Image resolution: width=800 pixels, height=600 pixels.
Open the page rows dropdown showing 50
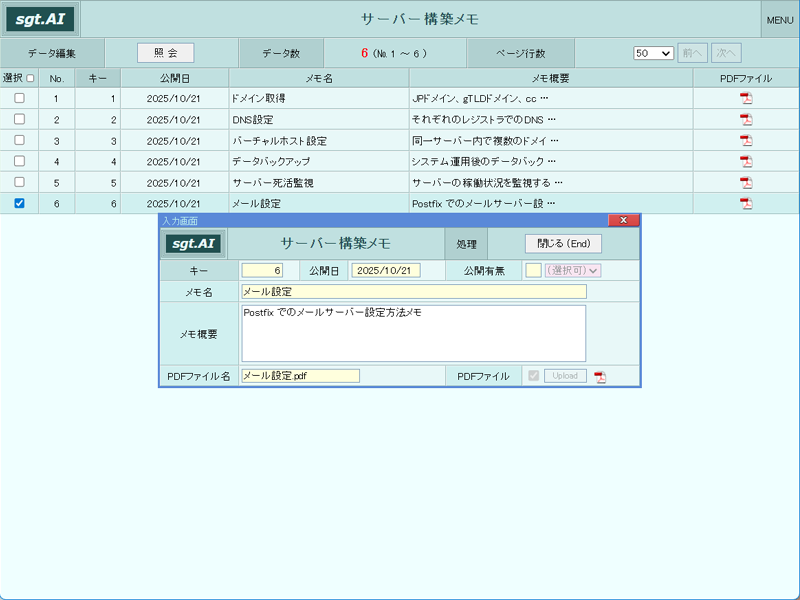coord(653,53)
